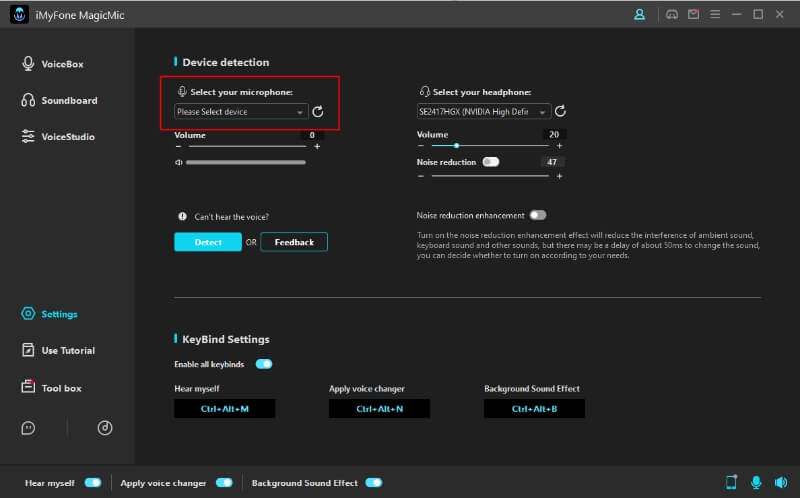
Task: Open the chat support icon in sidebar
Action: [28, 428]
